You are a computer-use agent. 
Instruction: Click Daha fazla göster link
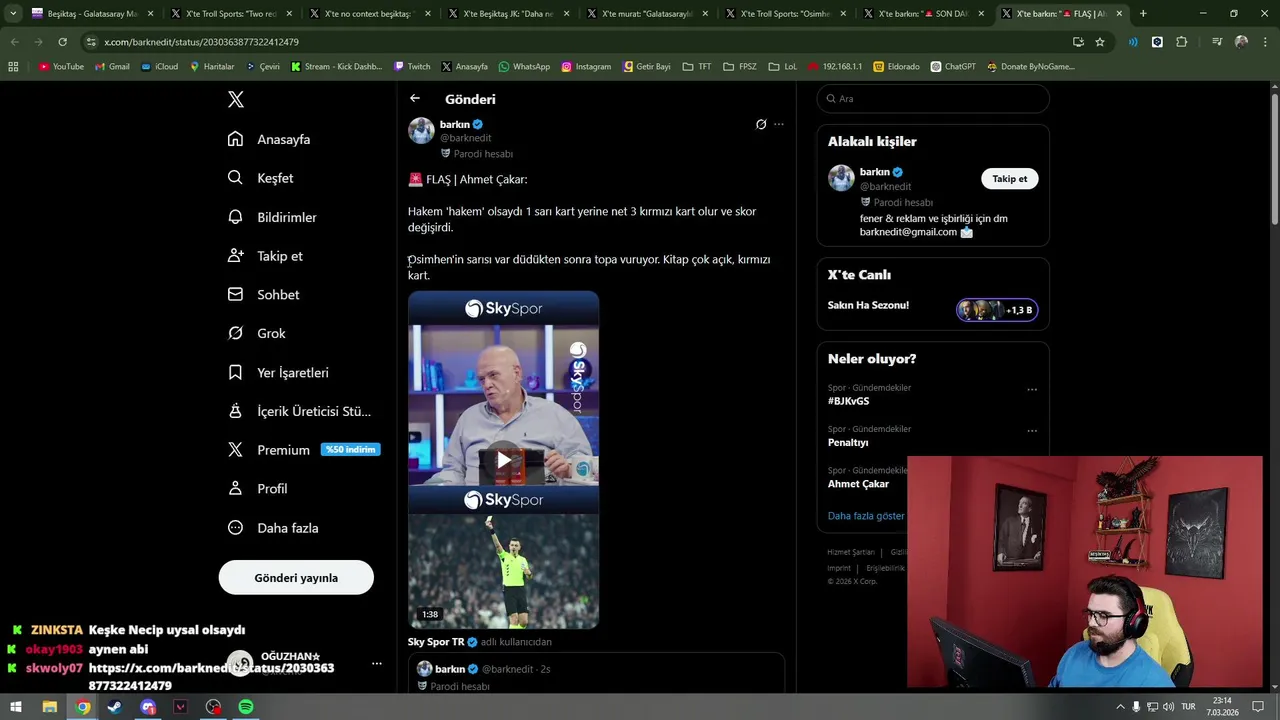coord(866,516)
